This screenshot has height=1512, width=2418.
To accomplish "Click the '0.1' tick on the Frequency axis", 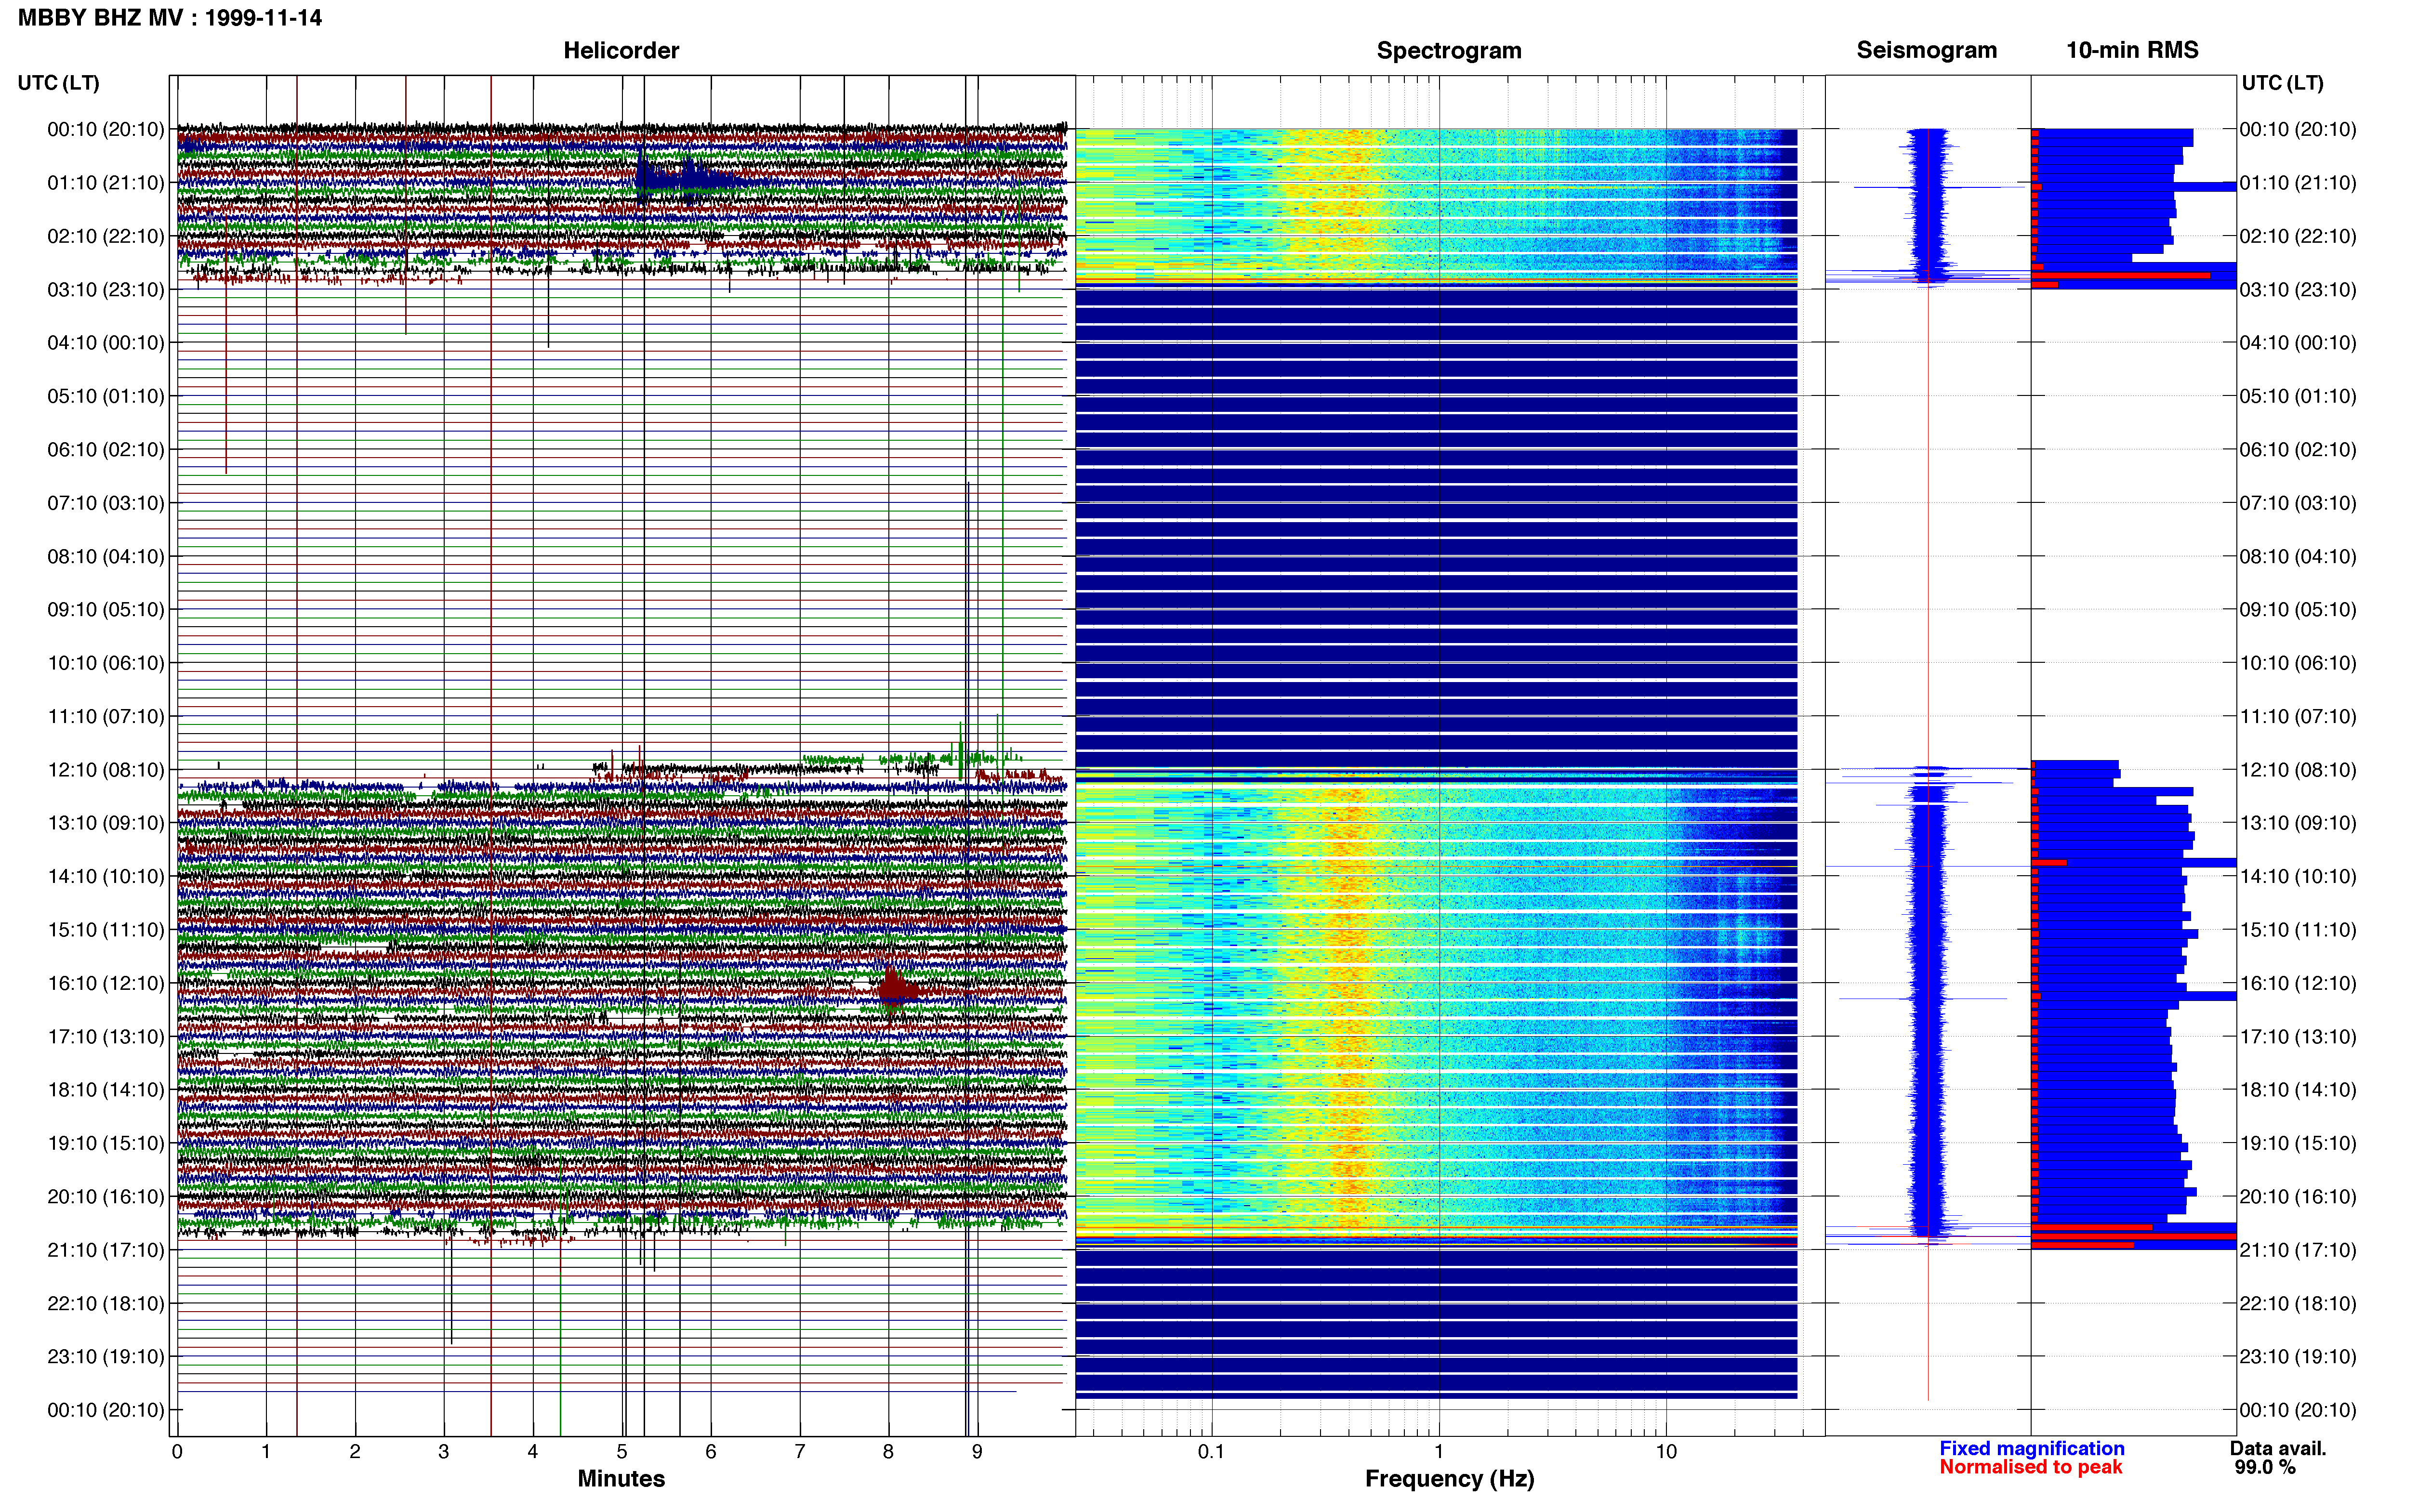I will click(x=1211, y=1452).
